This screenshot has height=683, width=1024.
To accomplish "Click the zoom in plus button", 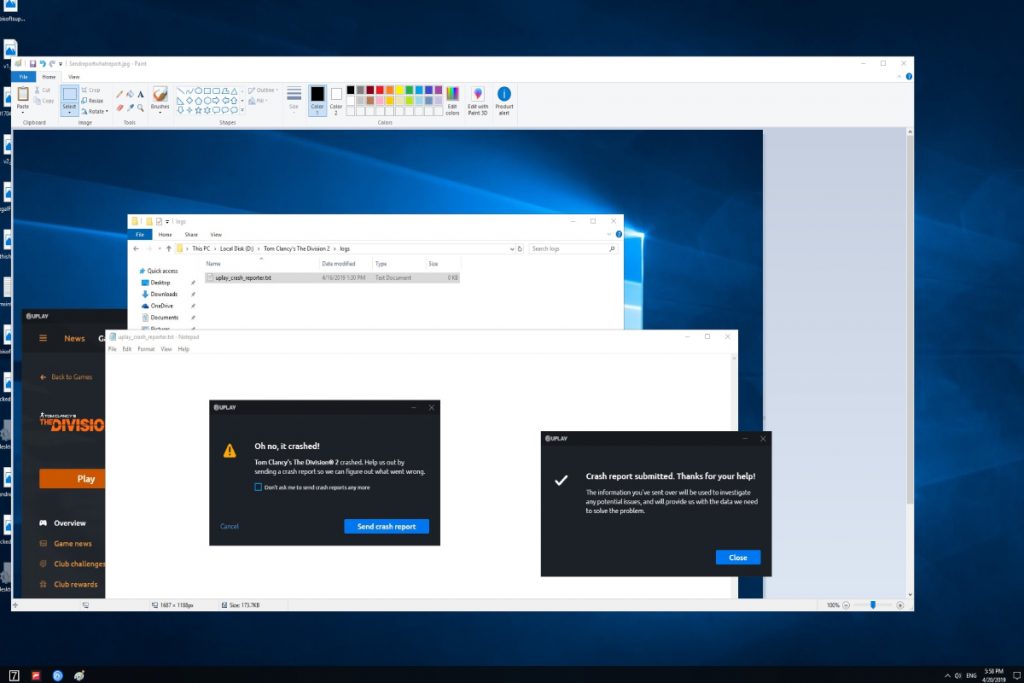I will pyautogui.click(x=900, y=605).
